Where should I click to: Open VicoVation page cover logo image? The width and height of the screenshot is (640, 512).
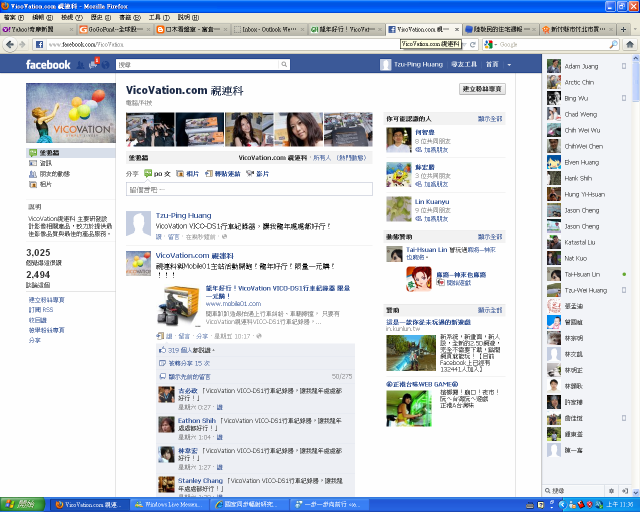coord(71,113)
